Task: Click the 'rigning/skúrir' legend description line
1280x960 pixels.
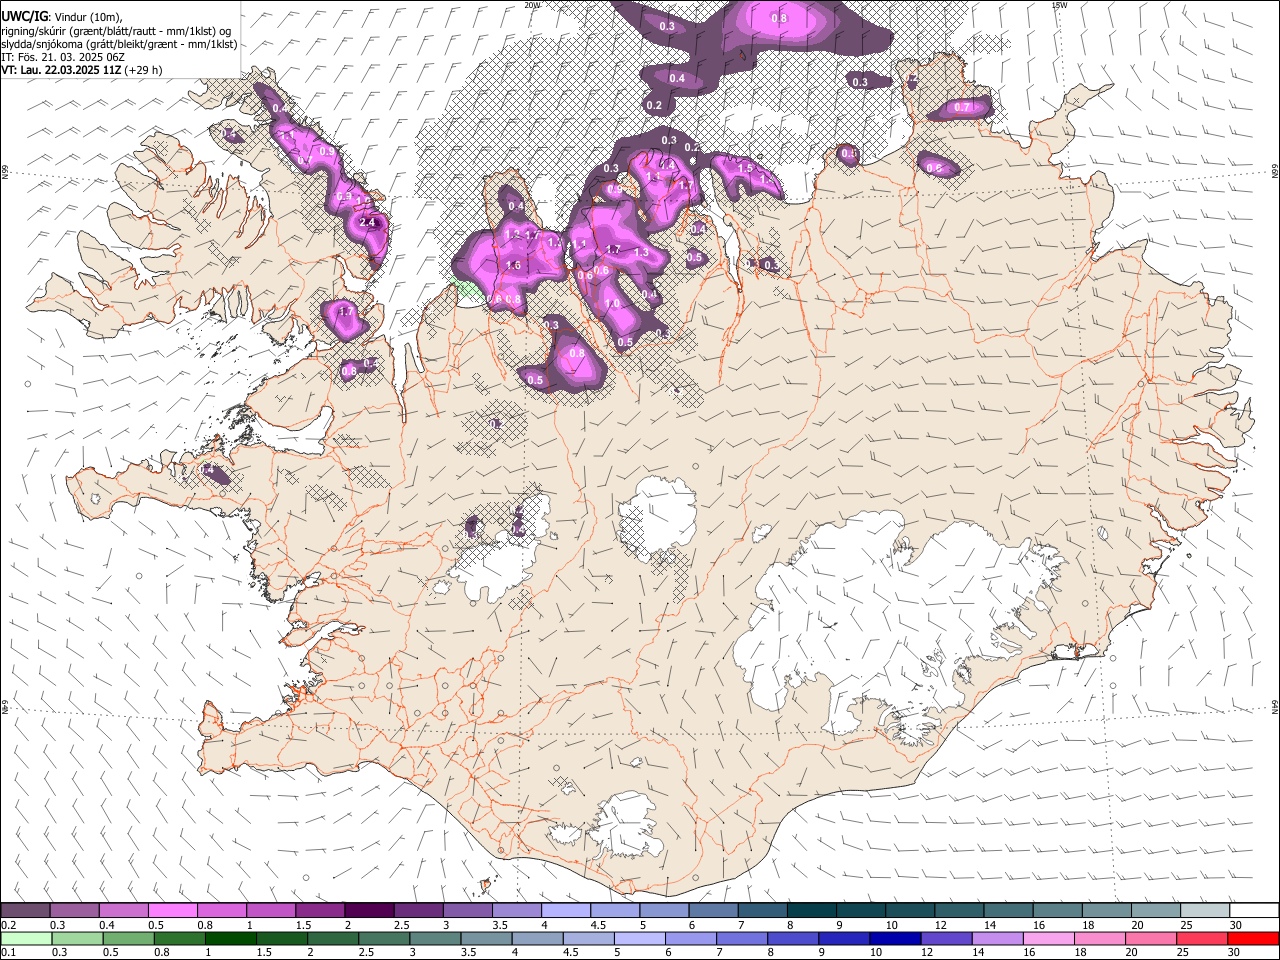Action: [116, 31]
